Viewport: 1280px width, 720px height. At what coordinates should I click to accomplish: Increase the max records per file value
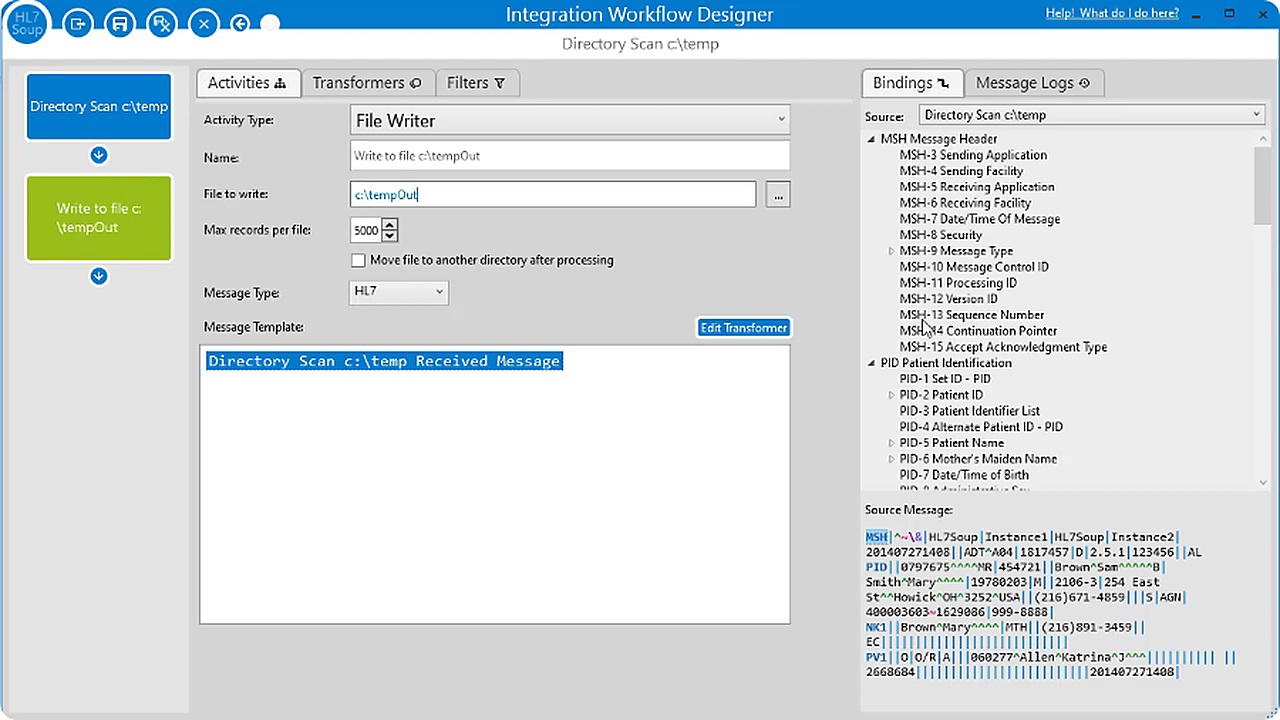click(390, 224)
